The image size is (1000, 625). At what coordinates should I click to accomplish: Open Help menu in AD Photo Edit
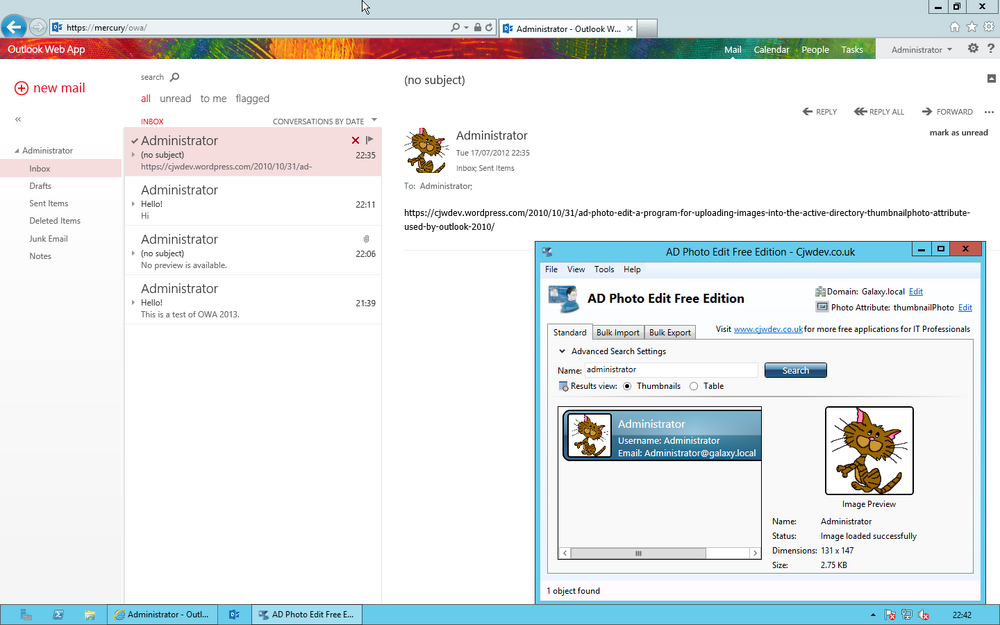(632, 269)
